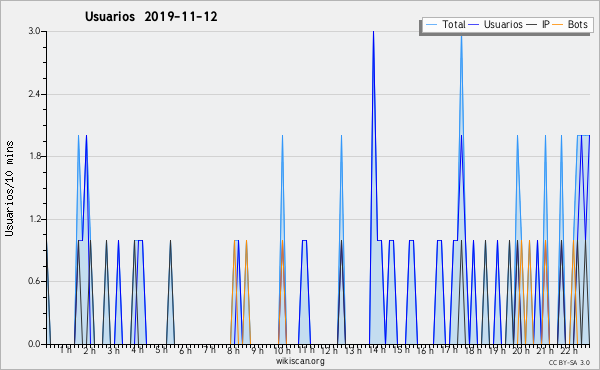This screenshot has width=600, height=370.
Task: Click the '15 h' x-axis label
Action: tap(401, 350)
